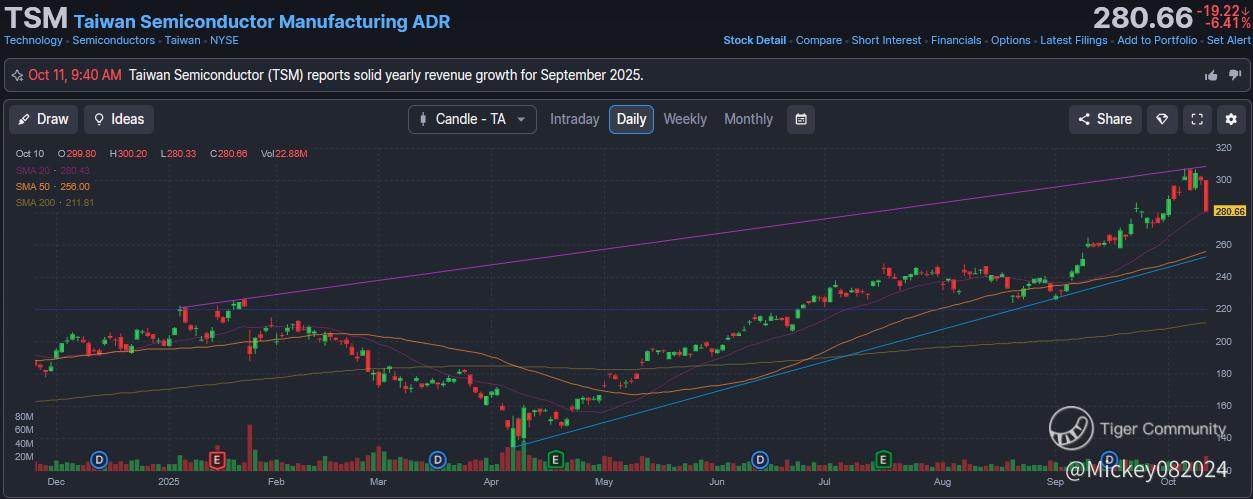Image resolution: width=1253 pixels, height=499 pixels.
Task: Expand the Candle - TA chart type dropdown
Action: click(472, 119)
